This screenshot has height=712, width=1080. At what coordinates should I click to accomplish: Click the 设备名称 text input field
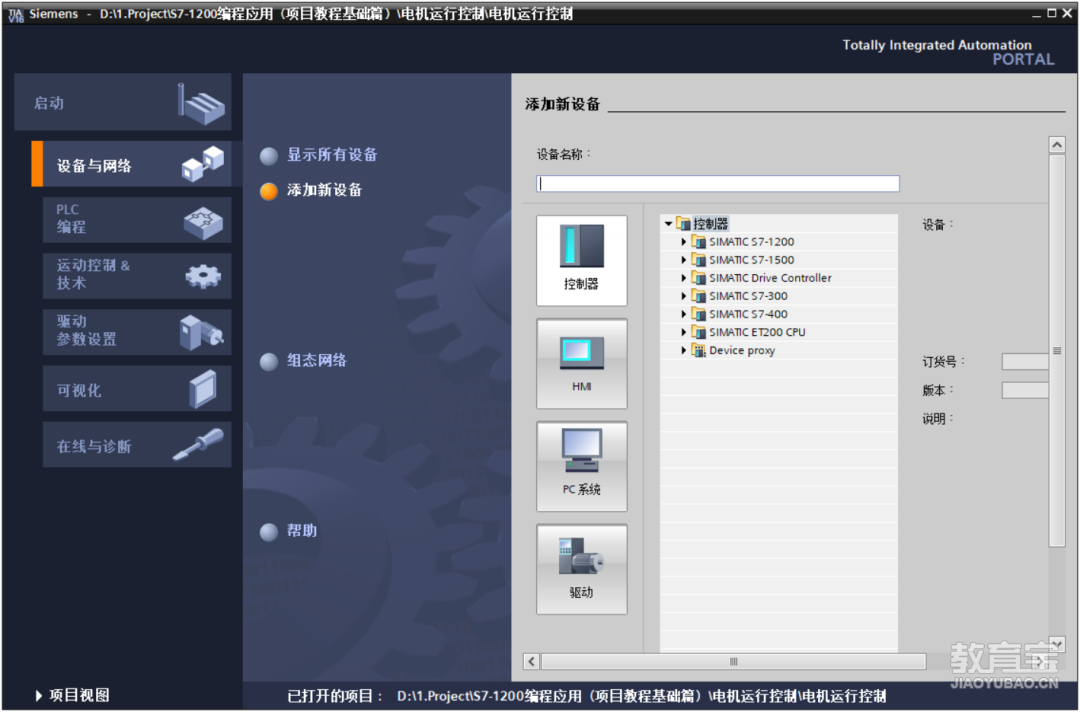(717, 184)
